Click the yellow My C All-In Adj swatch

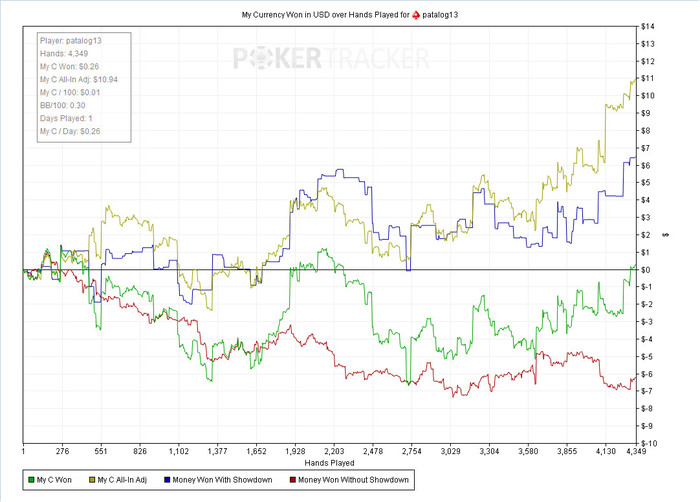pos(92,480)
